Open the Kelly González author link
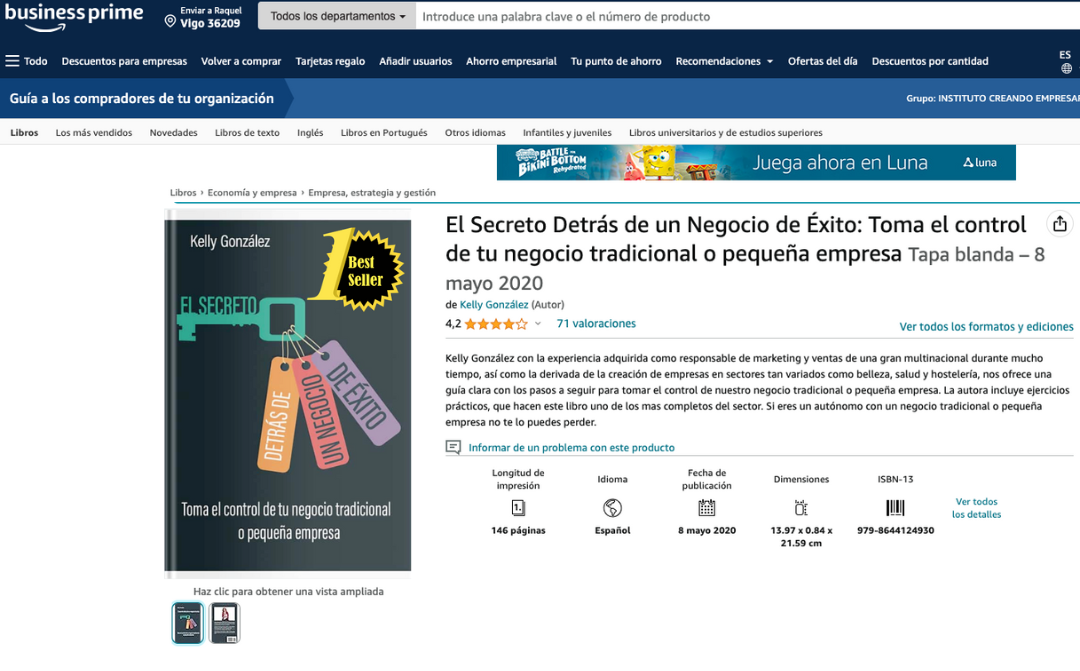The width and height of the screenshot is (1080, 671). (494, 304)
